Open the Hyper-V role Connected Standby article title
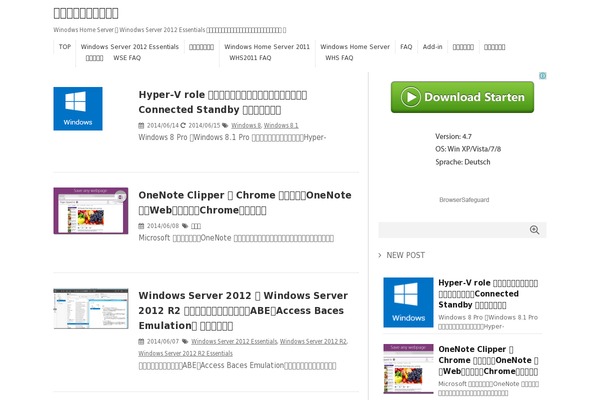The width and height of the screenshot is (600, 400). coord(223,102)
